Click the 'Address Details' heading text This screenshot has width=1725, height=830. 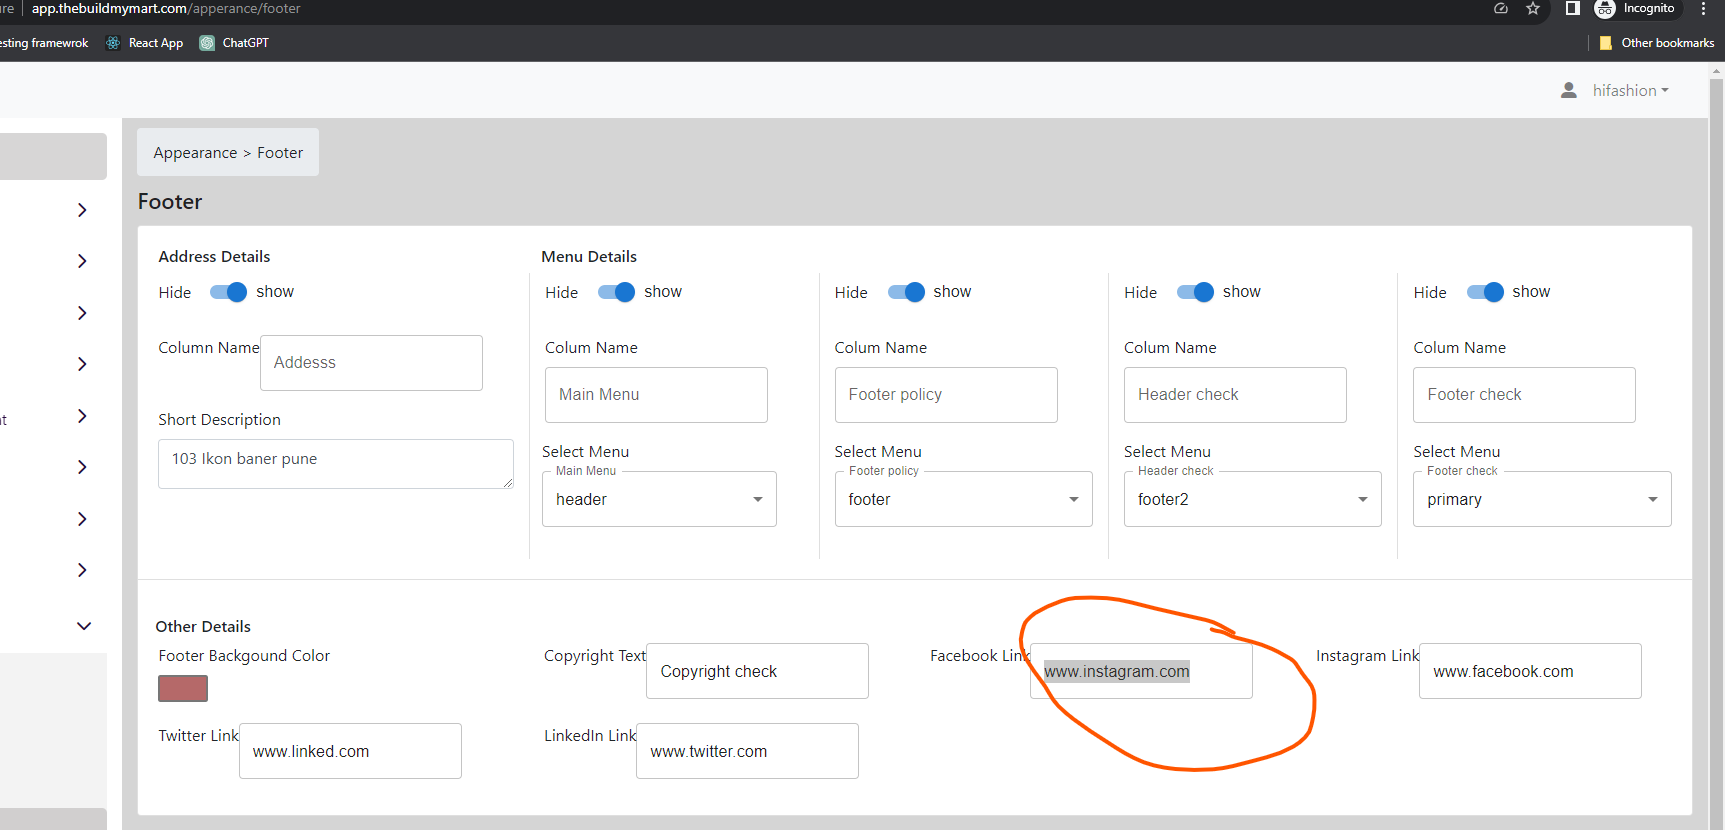point(214,257)
